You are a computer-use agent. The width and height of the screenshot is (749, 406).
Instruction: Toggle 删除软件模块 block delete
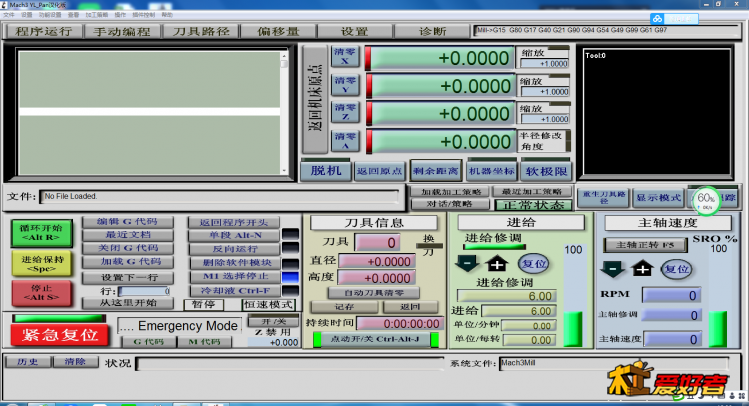234,263
